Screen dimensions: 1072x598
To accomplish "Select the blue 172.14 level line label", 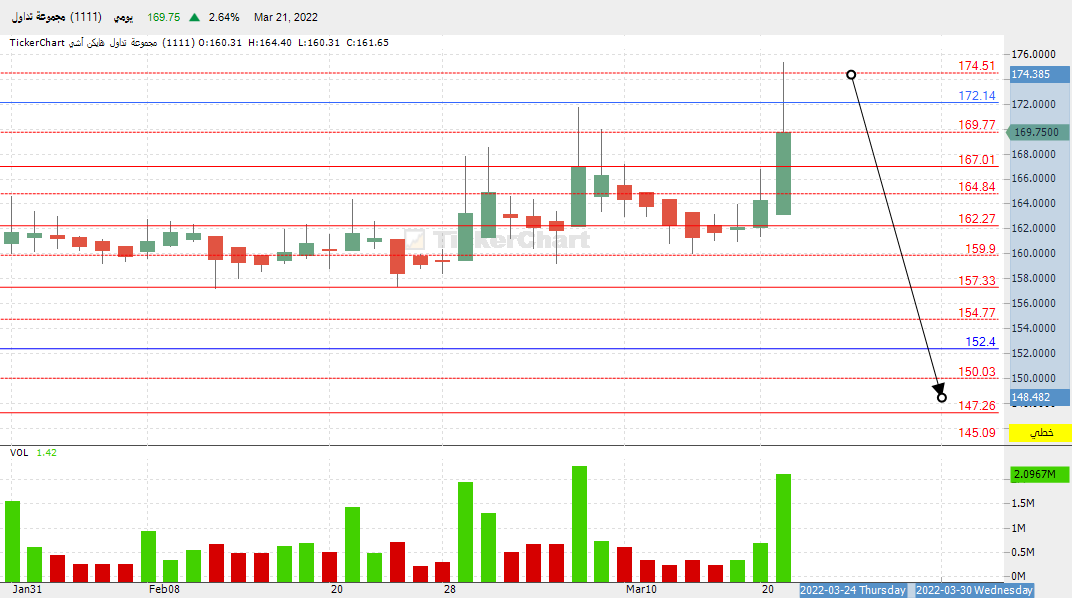I will 977,96.
